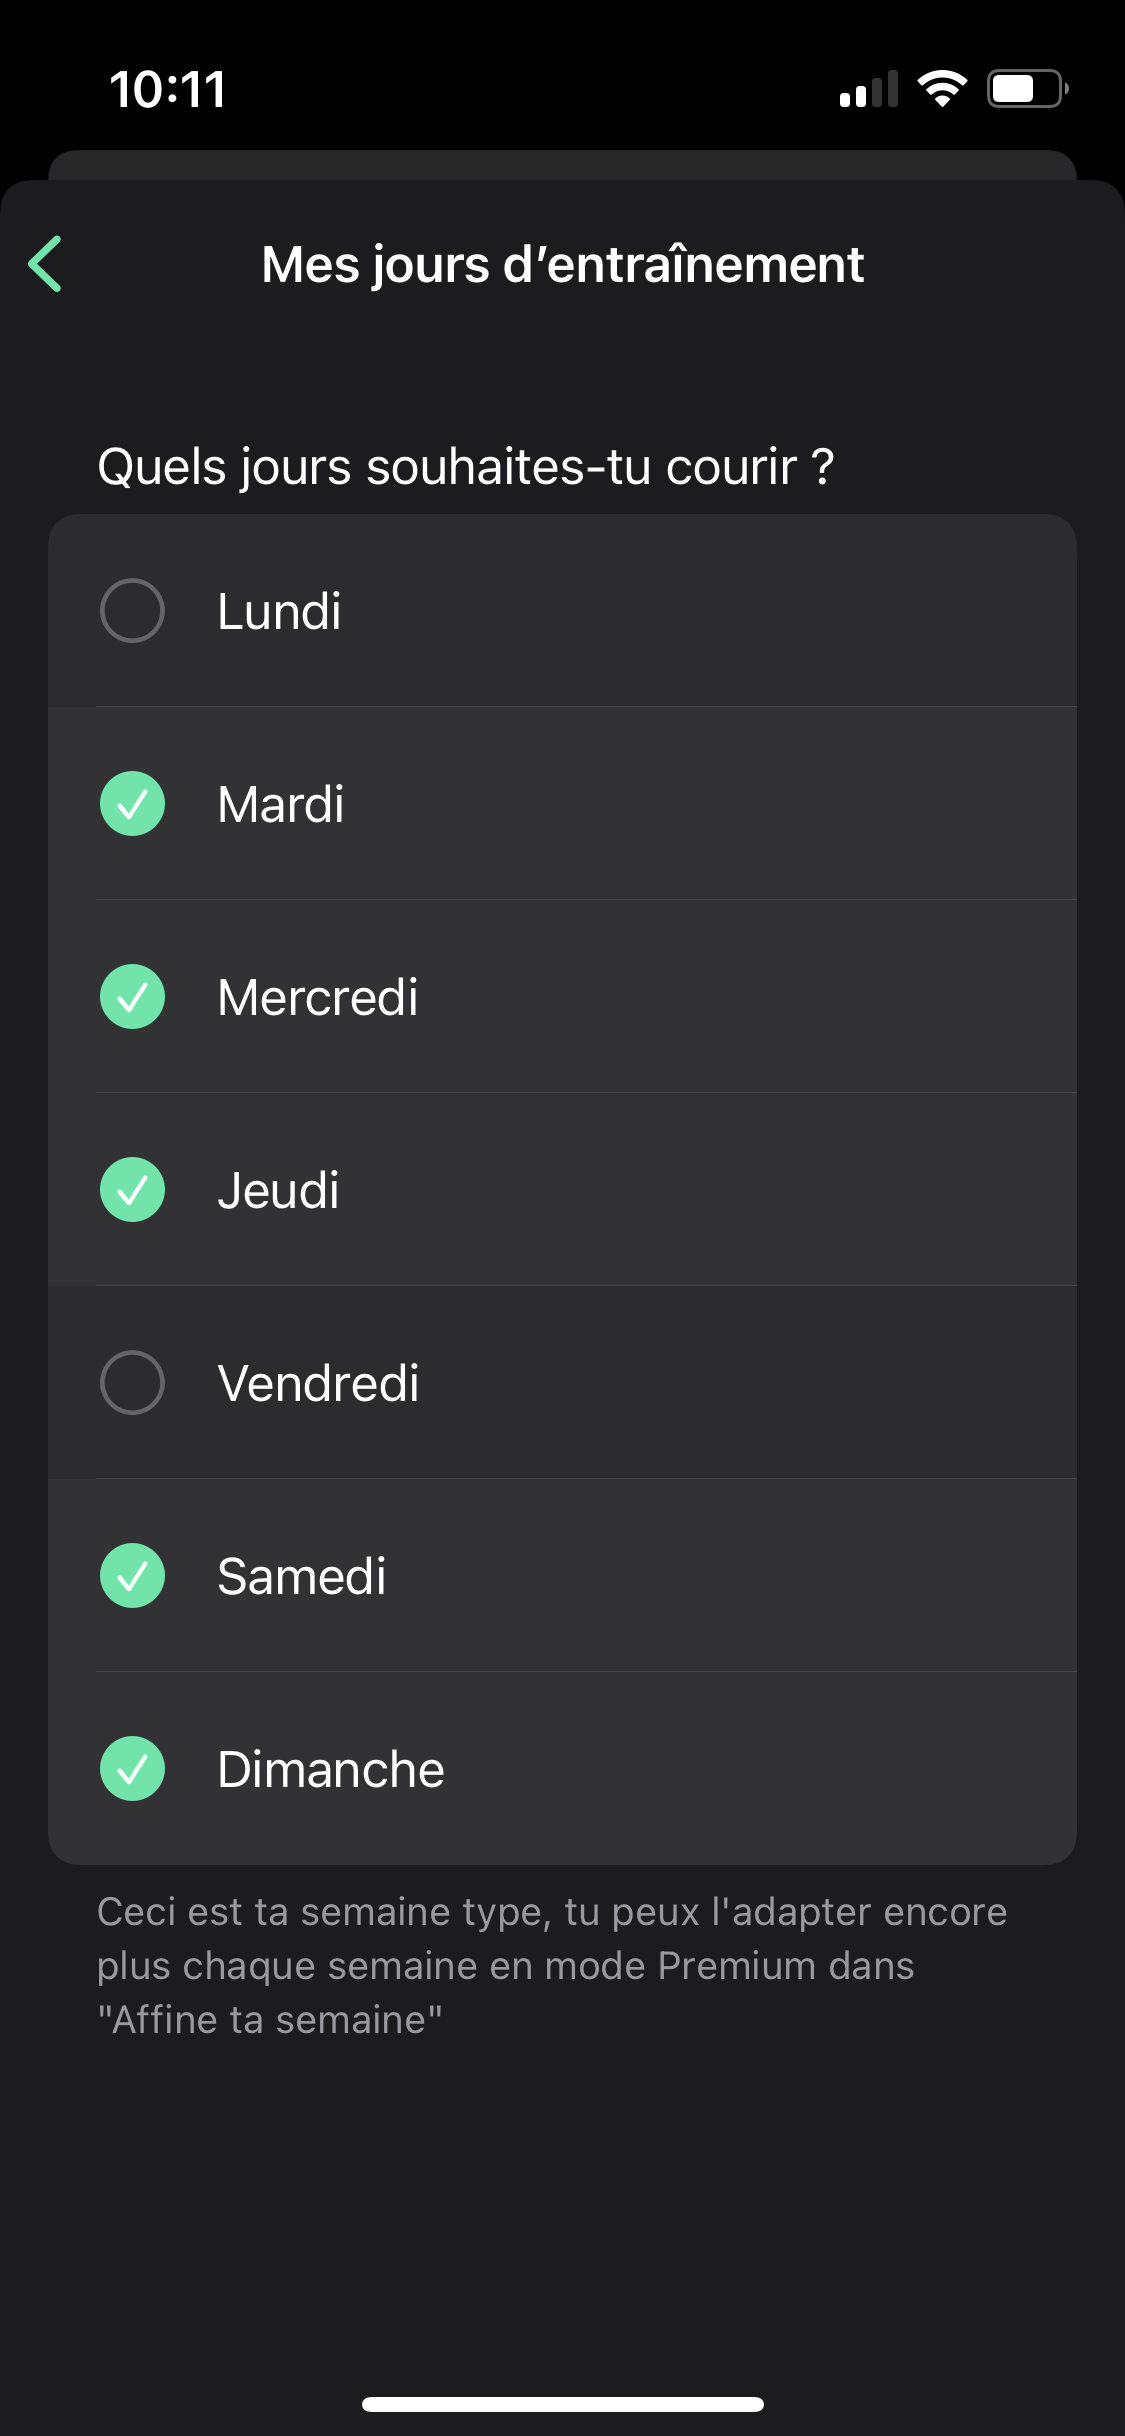
Task: Uncheck the Dimanche green checkmark
Action: pyautogui.click(x=132, y=1769)
